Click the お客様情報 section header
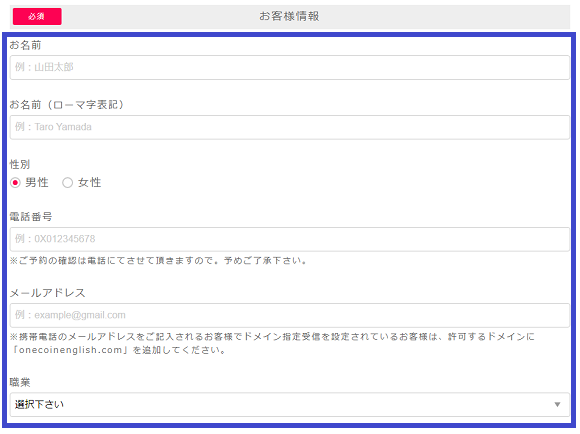The image size is (580, 434). [x=289, y=16]
